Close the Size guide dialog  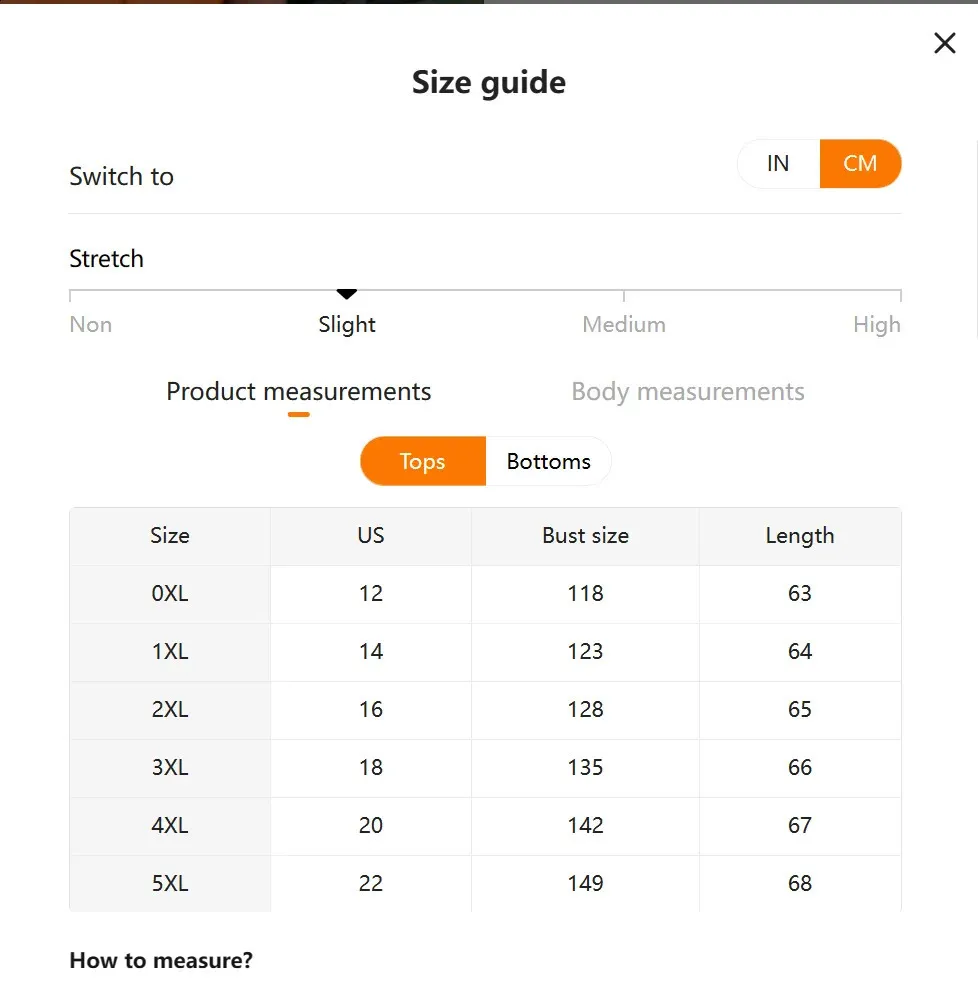coord(944,43)
